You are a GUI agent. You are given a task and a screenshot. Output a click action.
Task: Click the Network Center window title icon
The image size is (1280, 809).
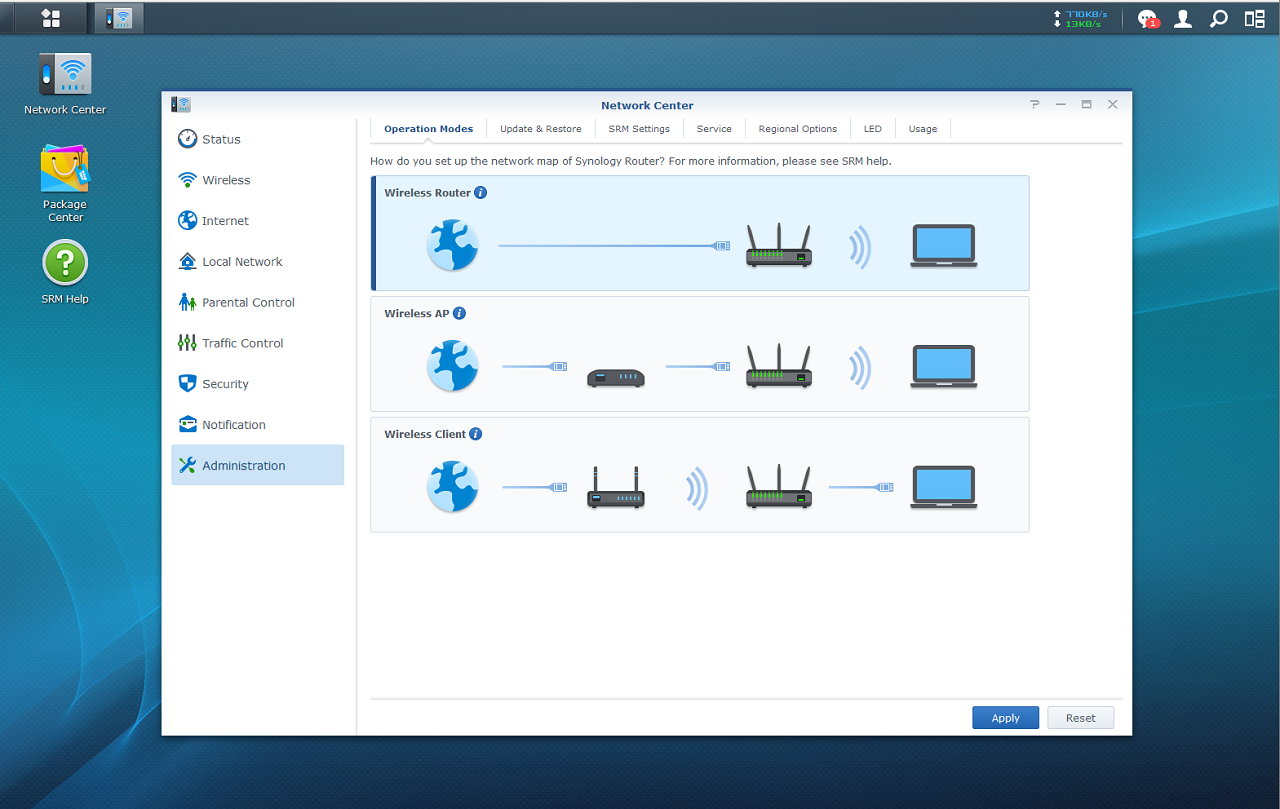[x=181, y=104]
